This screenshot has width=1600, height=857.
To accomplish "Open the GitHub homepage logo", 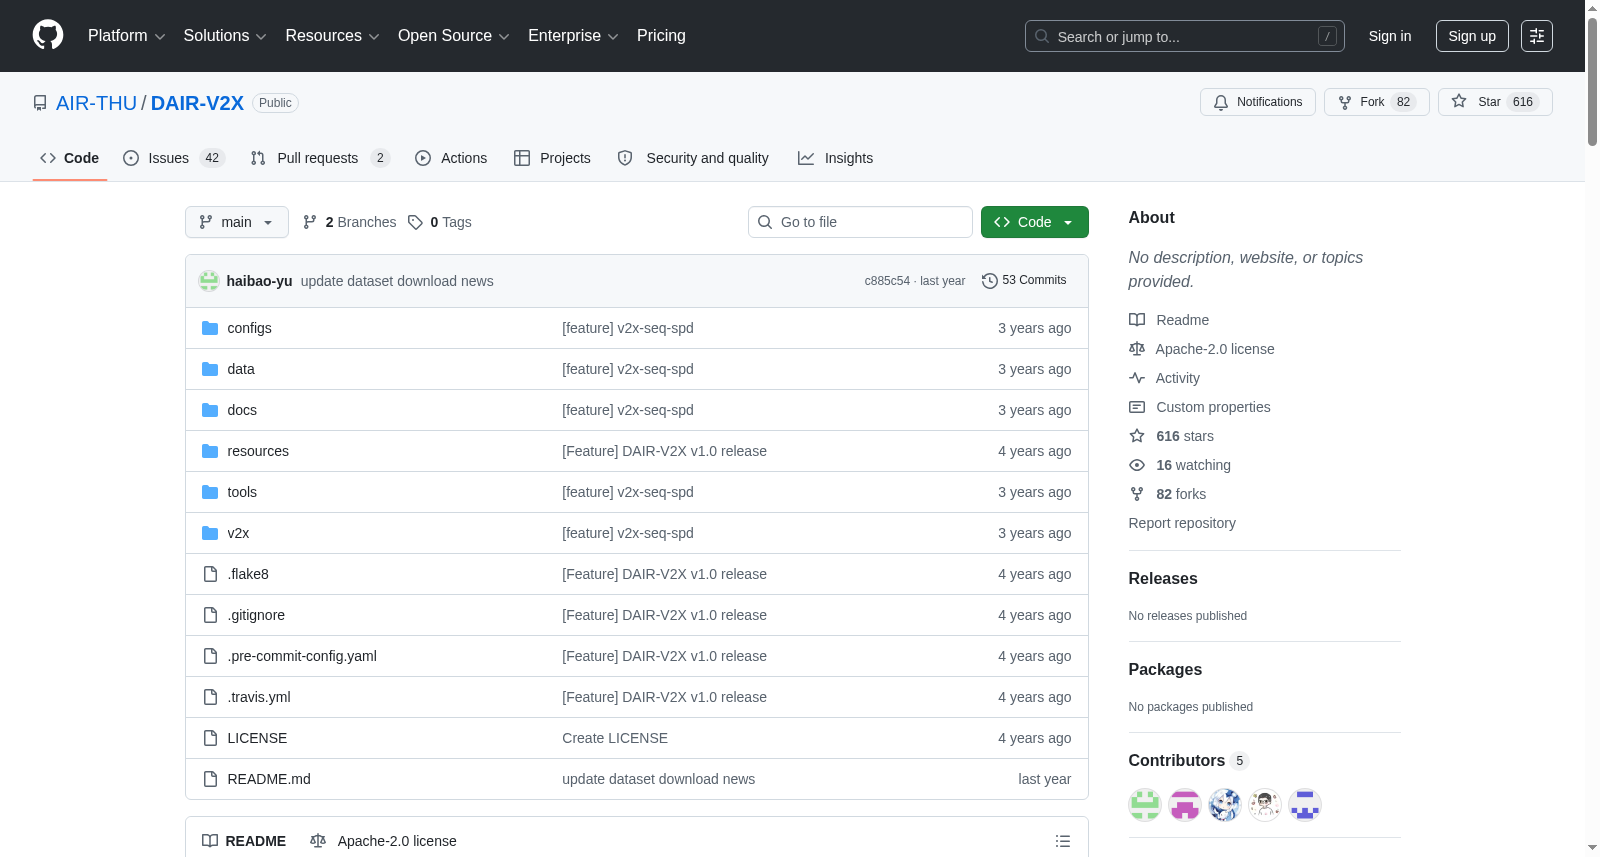I will click(x=48, y=35).
